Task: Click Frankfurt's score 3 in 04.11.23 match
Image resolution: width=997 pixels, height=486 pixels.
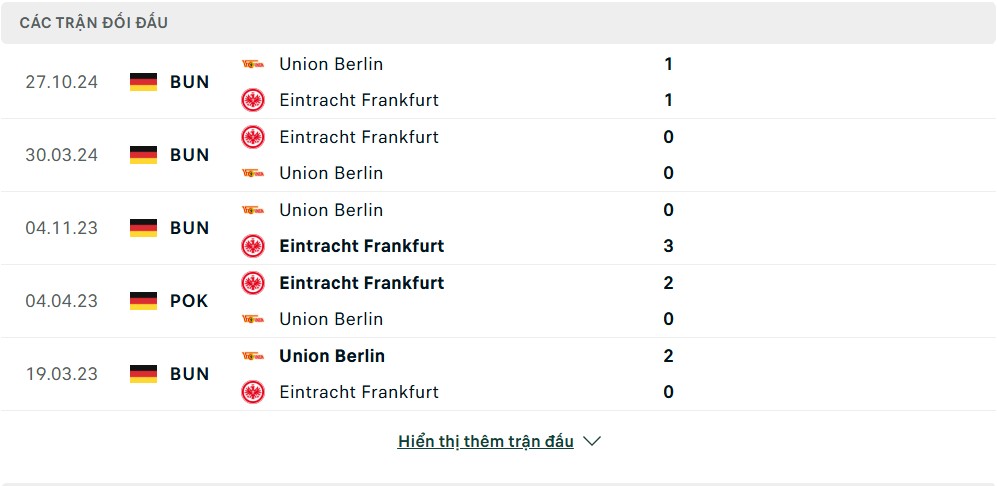Action: (668, 246)
